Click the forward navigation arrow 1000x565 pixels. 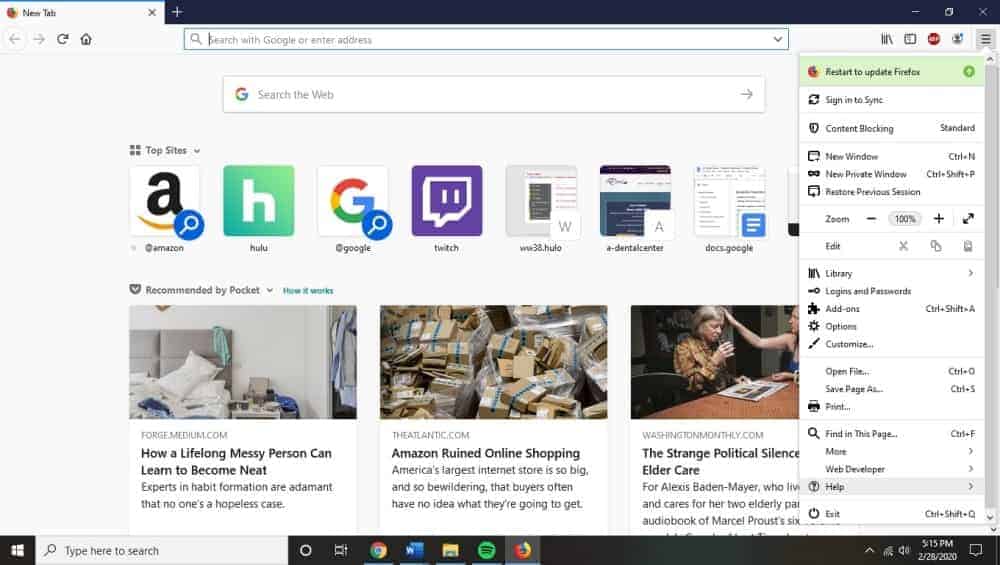pyautogui.click(x=39, y=39)
